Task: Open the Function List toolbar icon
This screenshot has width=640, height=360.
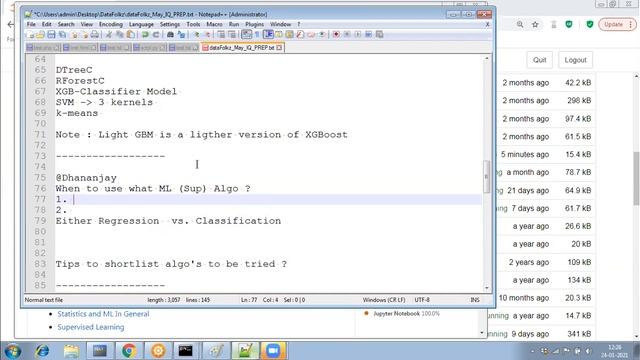Action: coord(300,35)
